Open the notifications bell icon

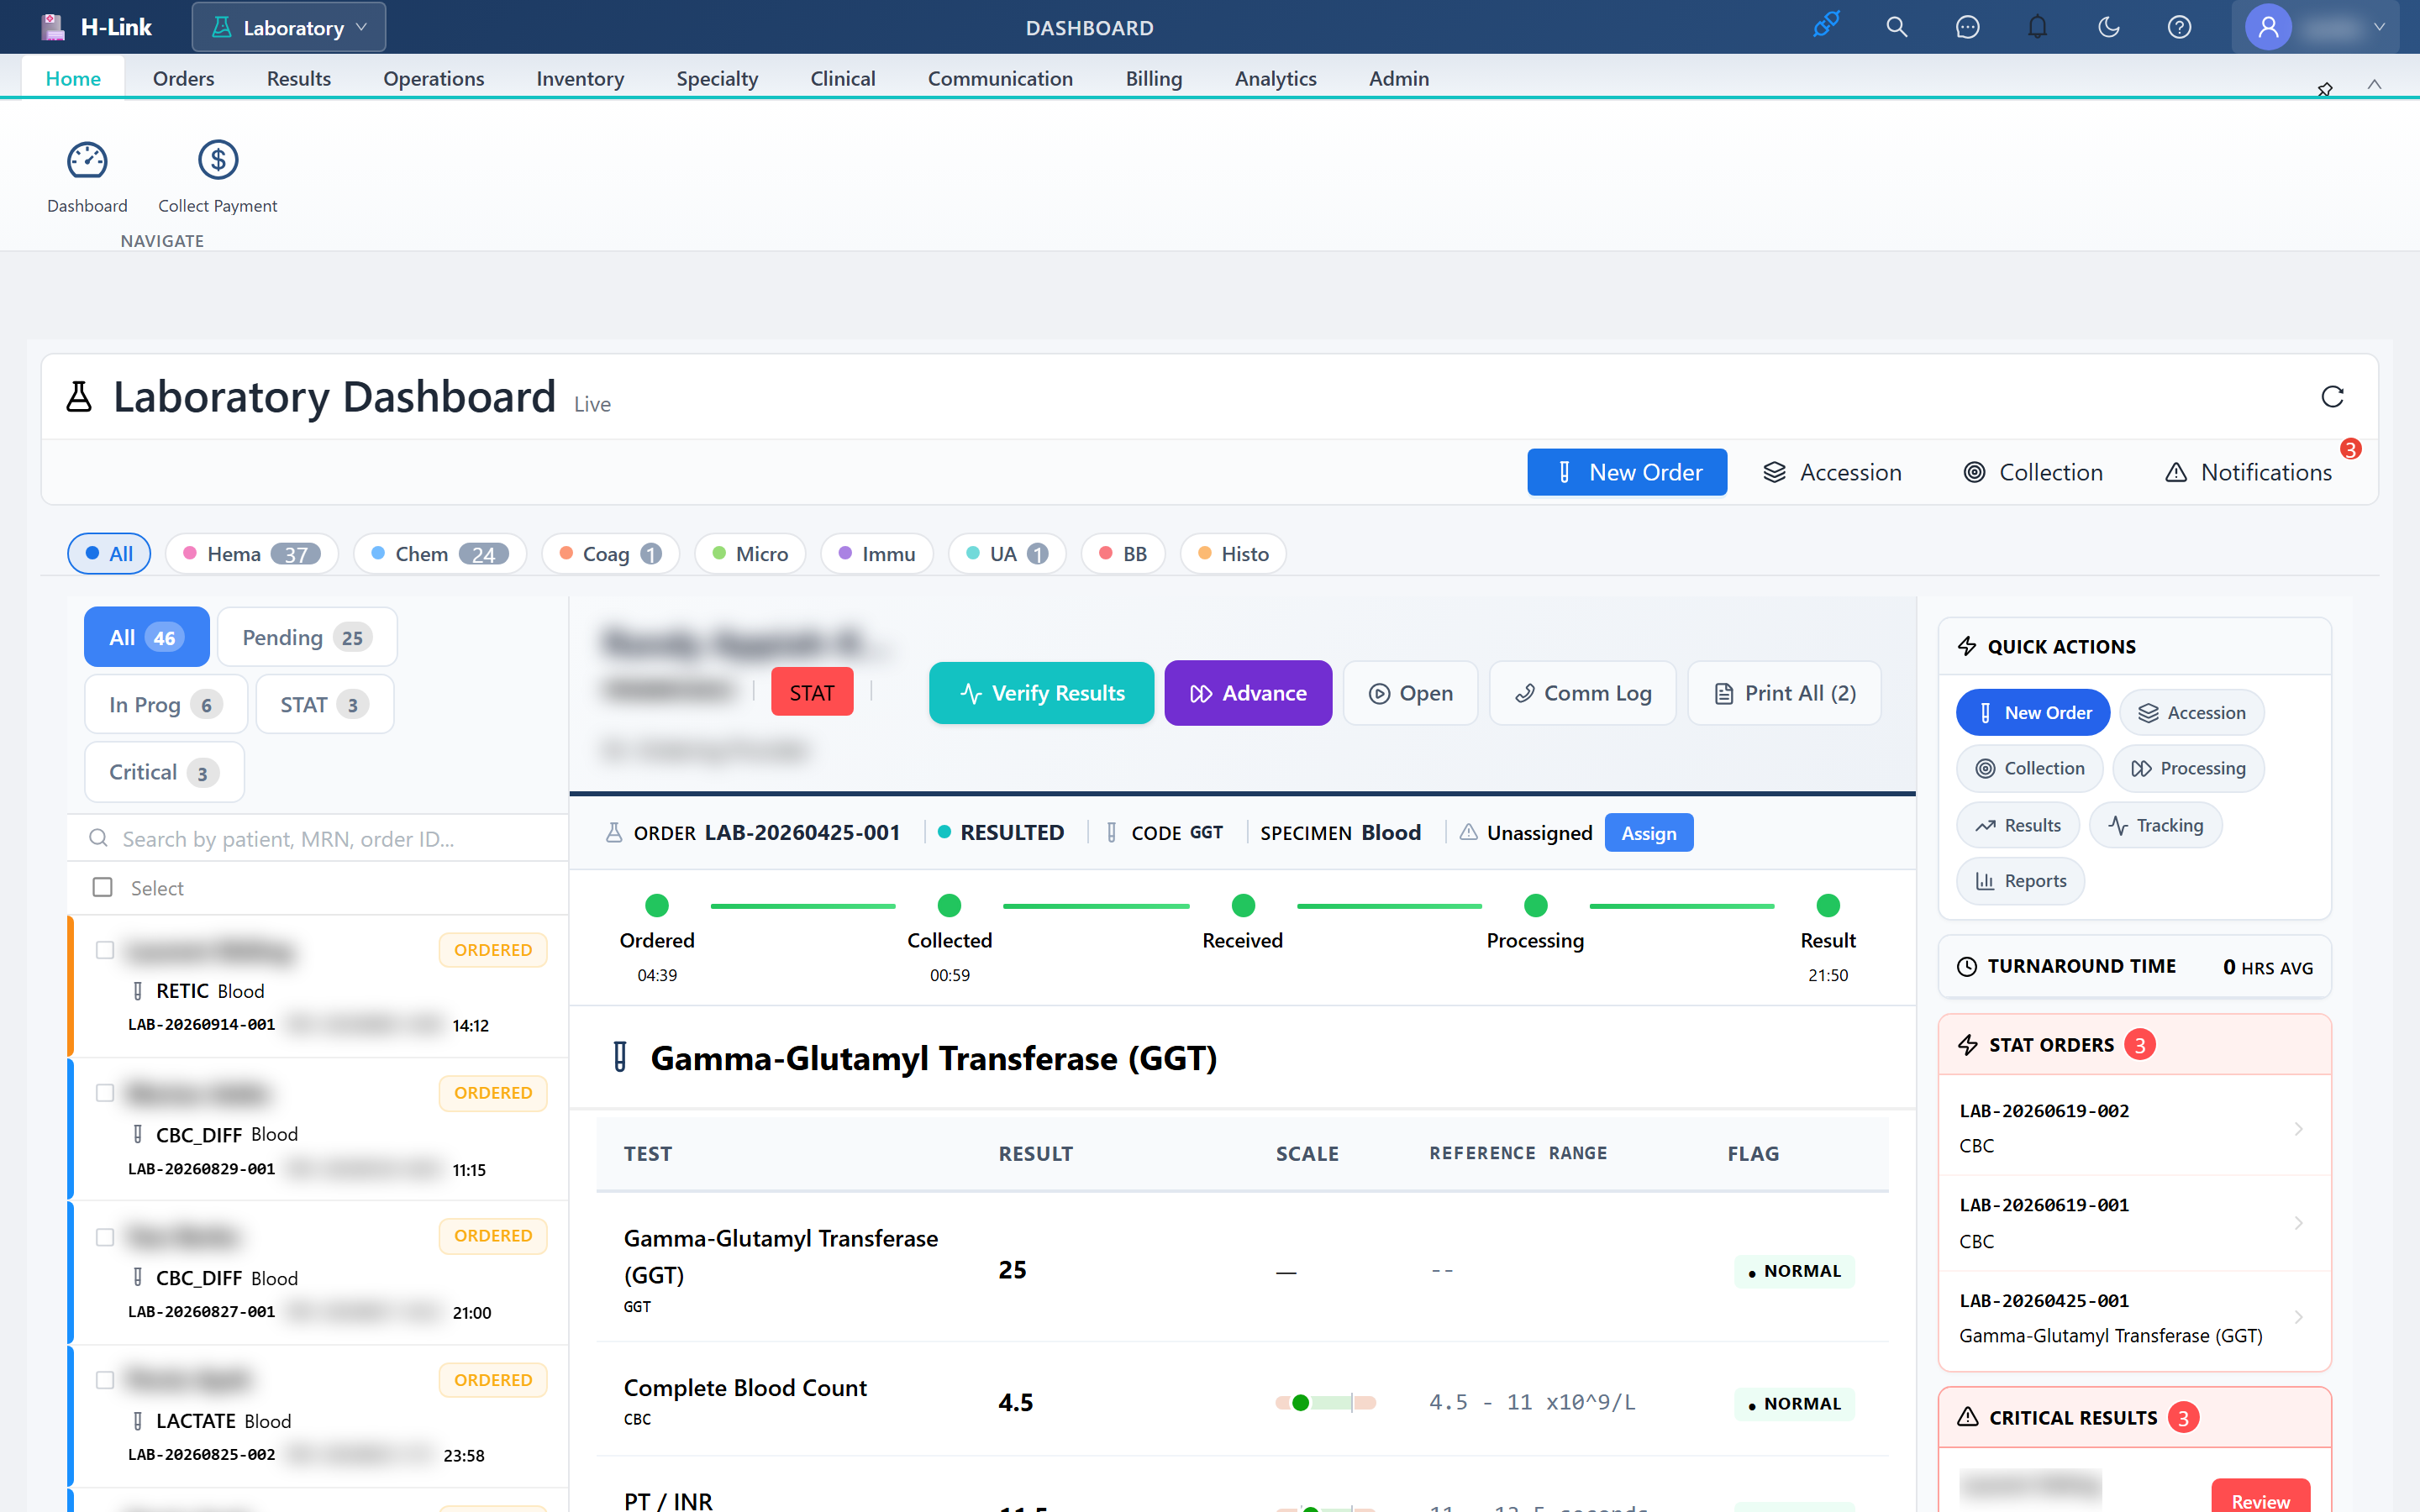click(x=2037, y=27)
